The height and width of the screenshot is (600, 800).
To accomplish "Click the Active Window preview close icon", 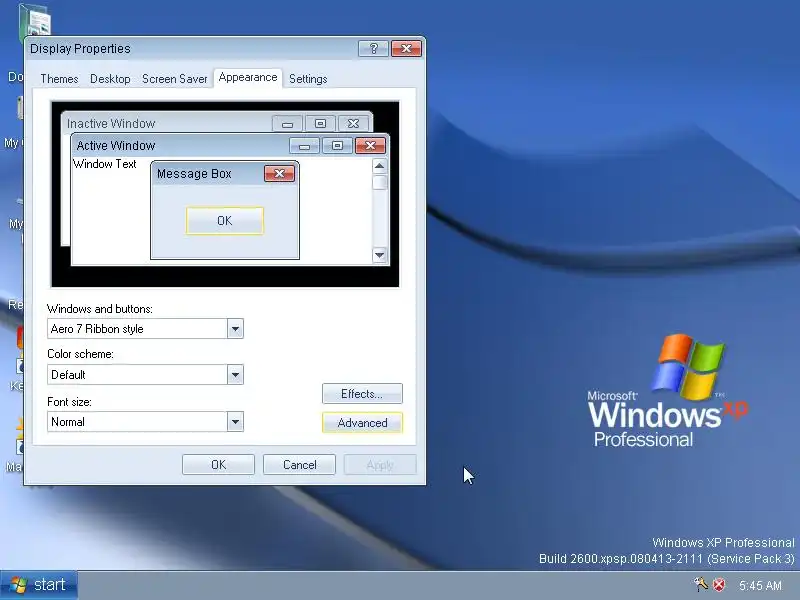I will click(370, 146).
